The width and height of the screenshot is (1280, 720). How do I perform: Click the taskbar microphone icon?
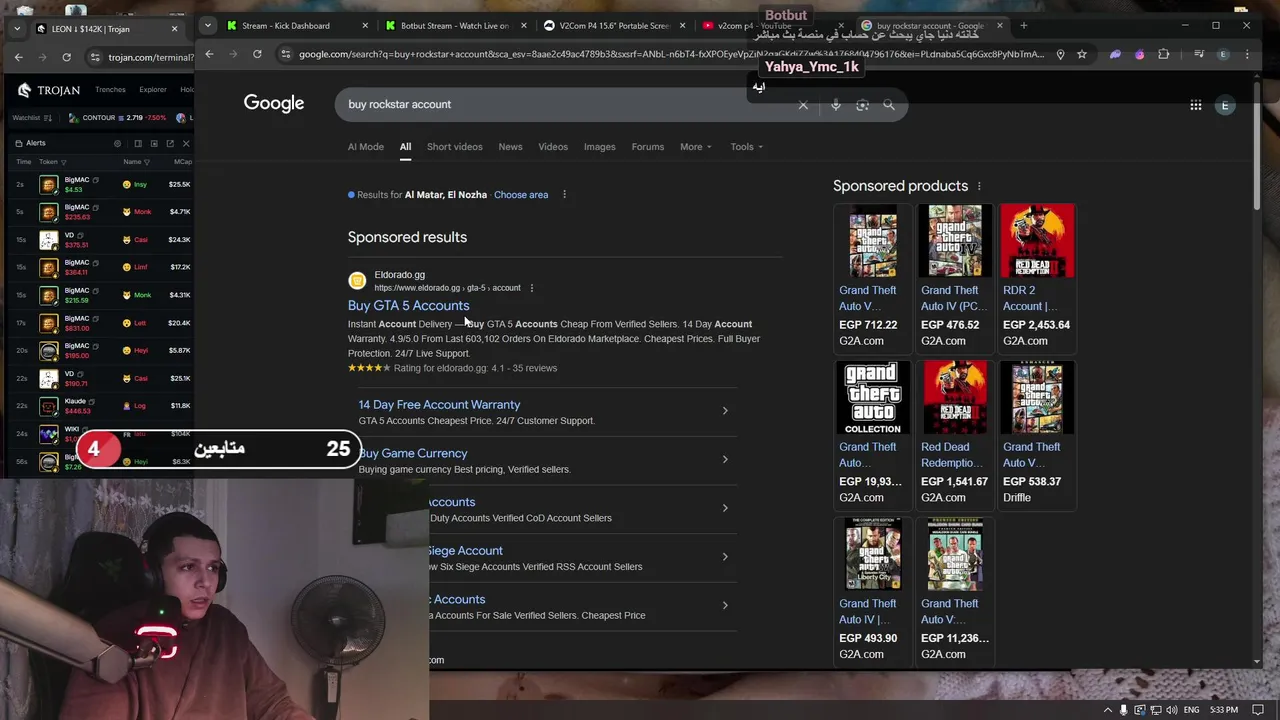[x=1124, y=710]
